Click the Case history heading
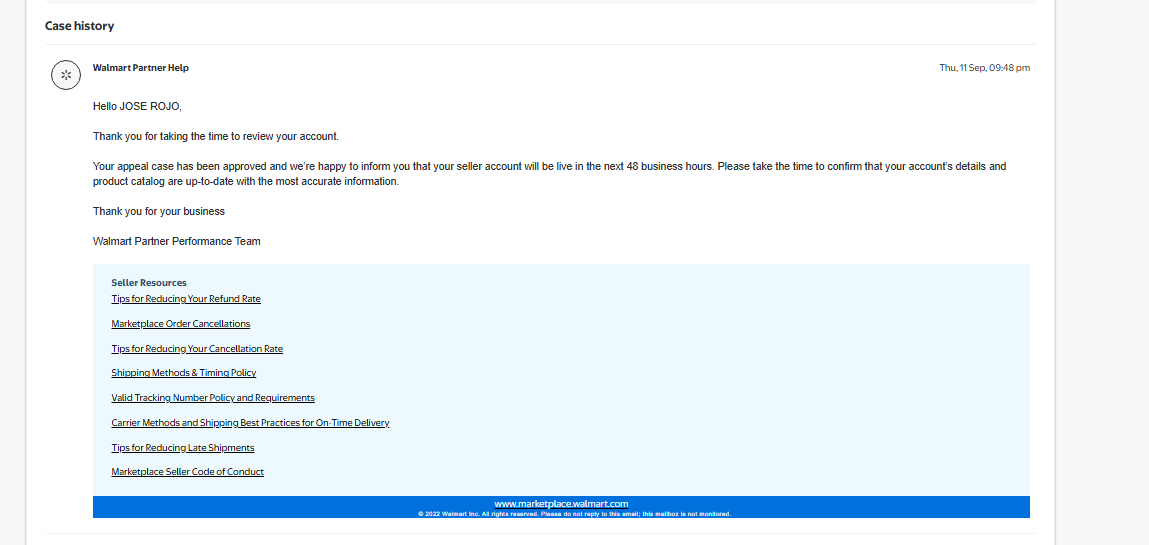Viewport: 1149px width, 545px height. [79, 26]
